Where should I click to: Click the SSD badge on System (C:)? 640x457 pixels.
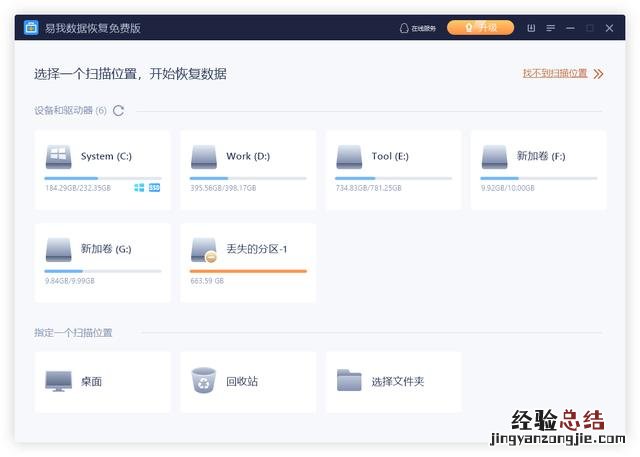click(155, 187)
